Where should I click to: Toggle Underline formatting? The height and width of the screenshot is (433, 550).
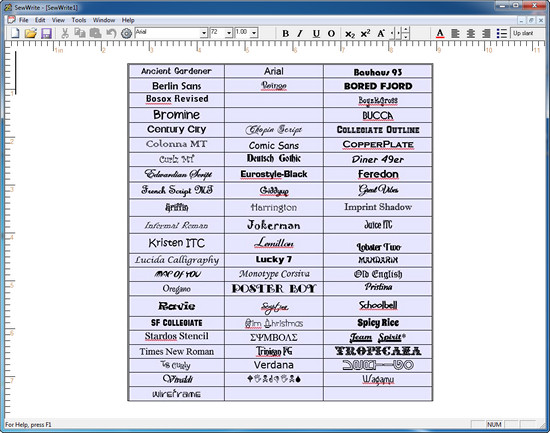[x=316, y=33]
